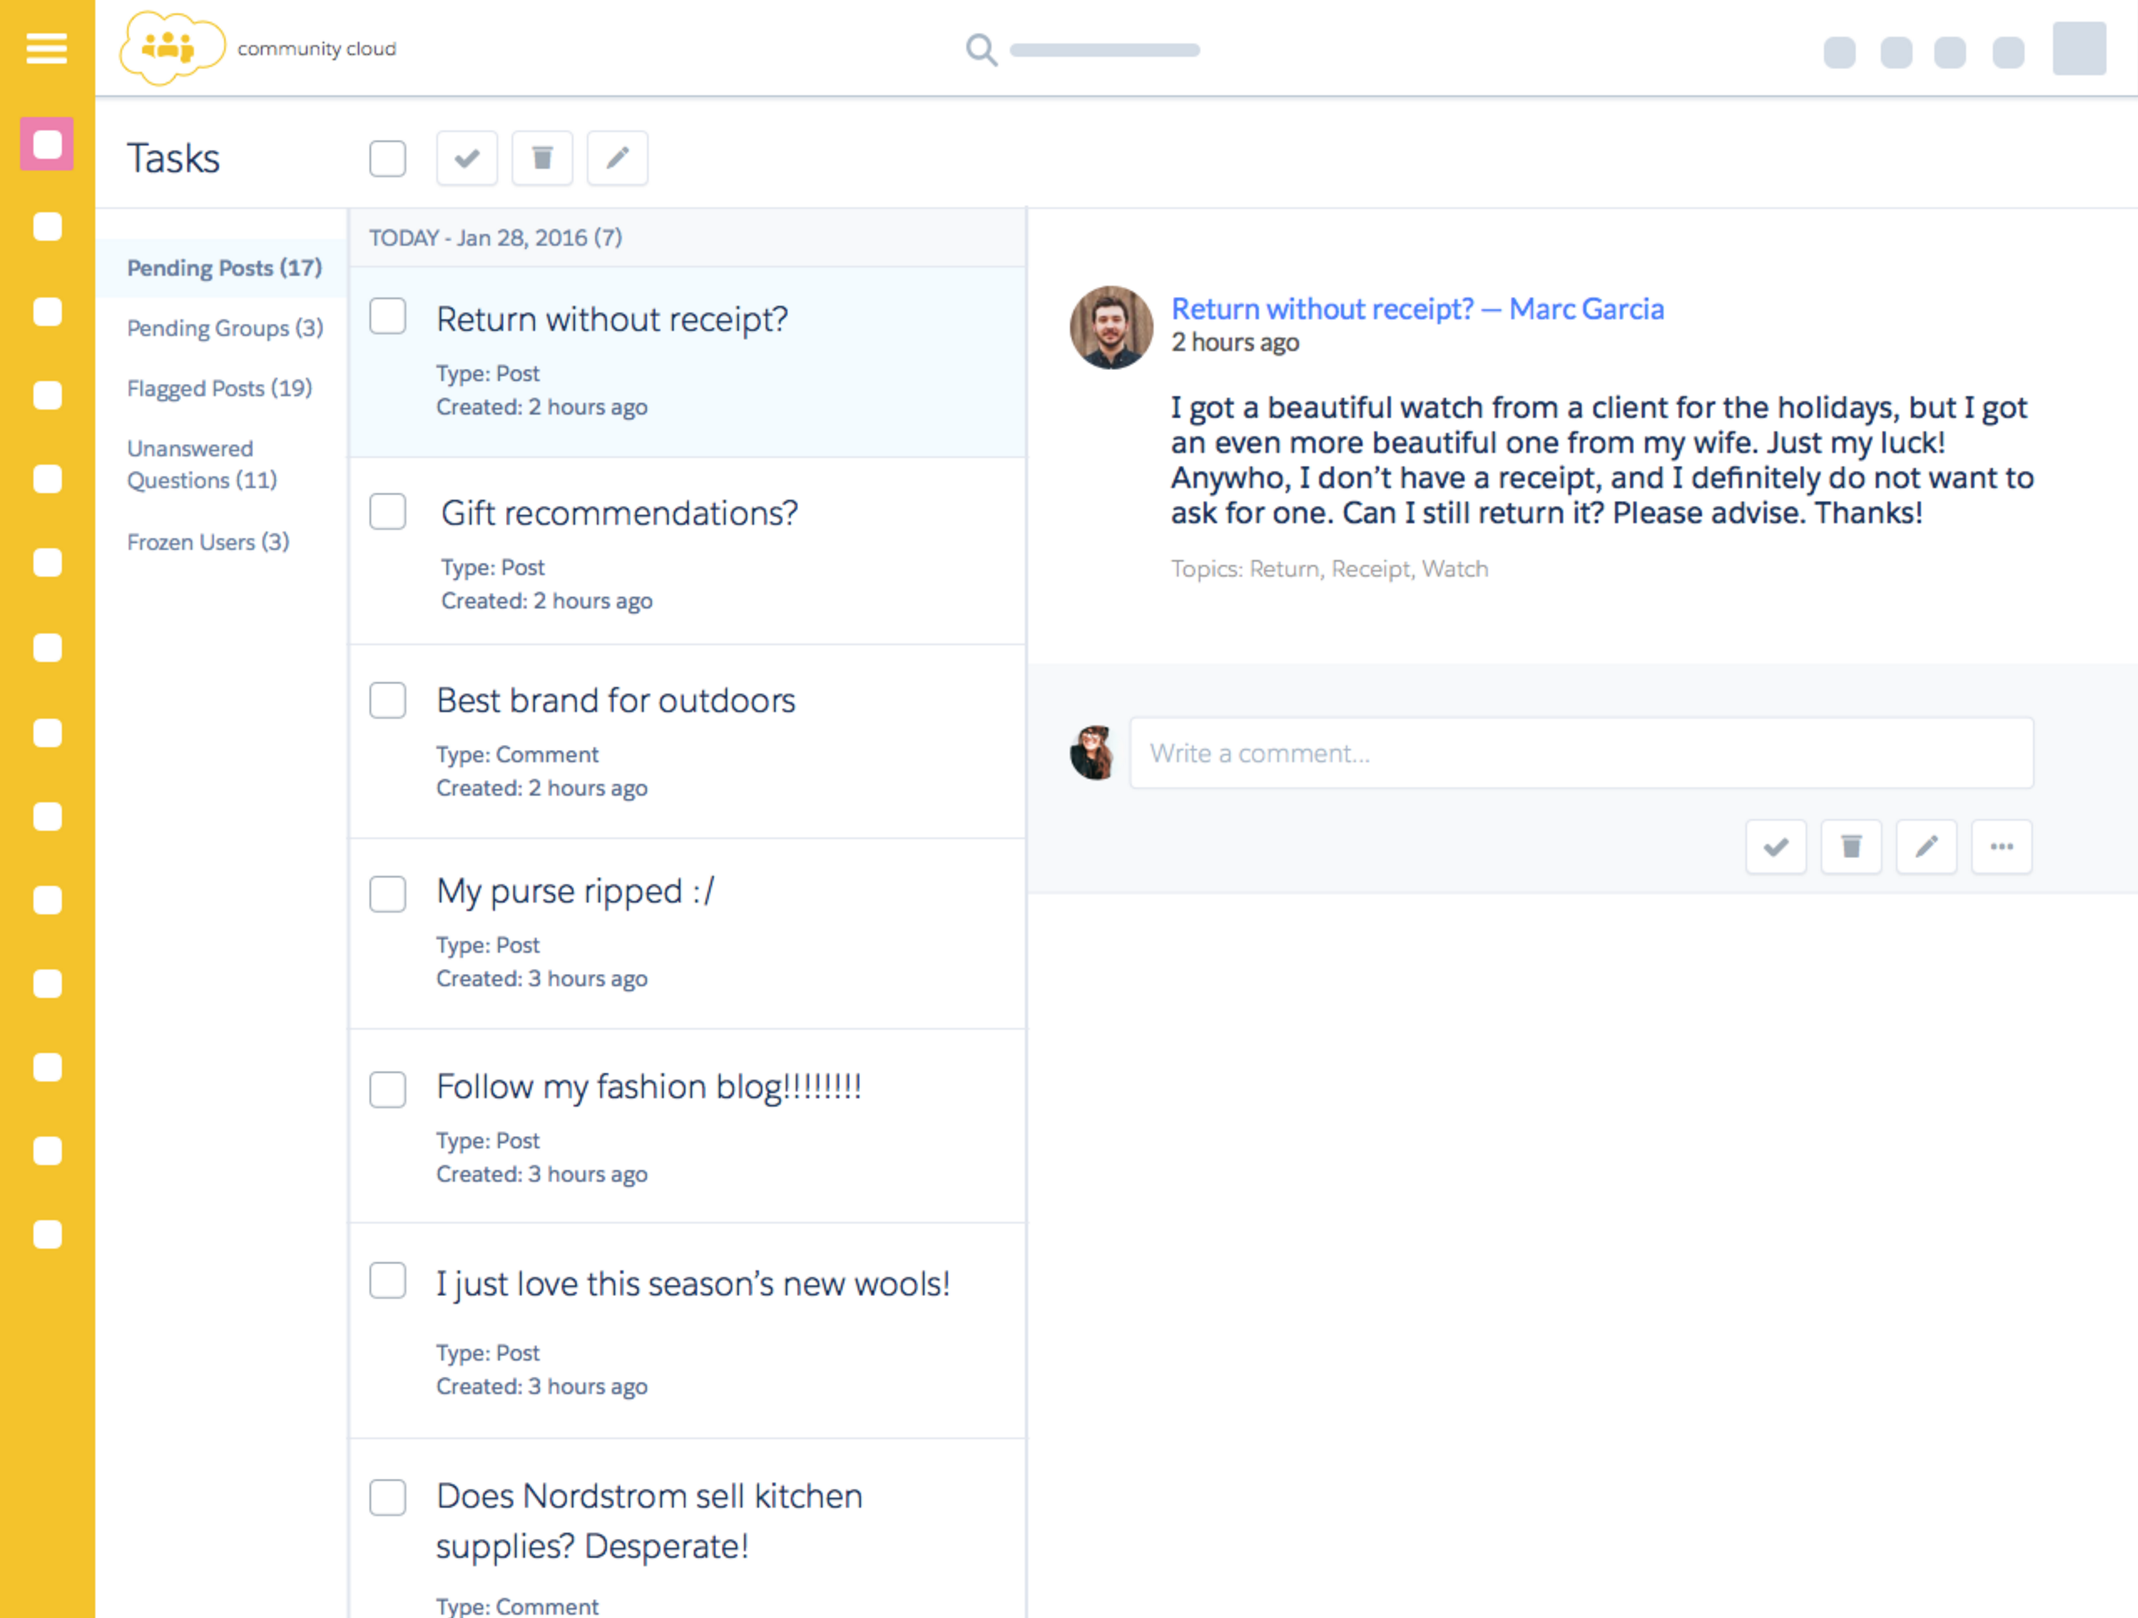Approve selected tasks with the header checkmark
The image size is (2138, 1618).
467,158
